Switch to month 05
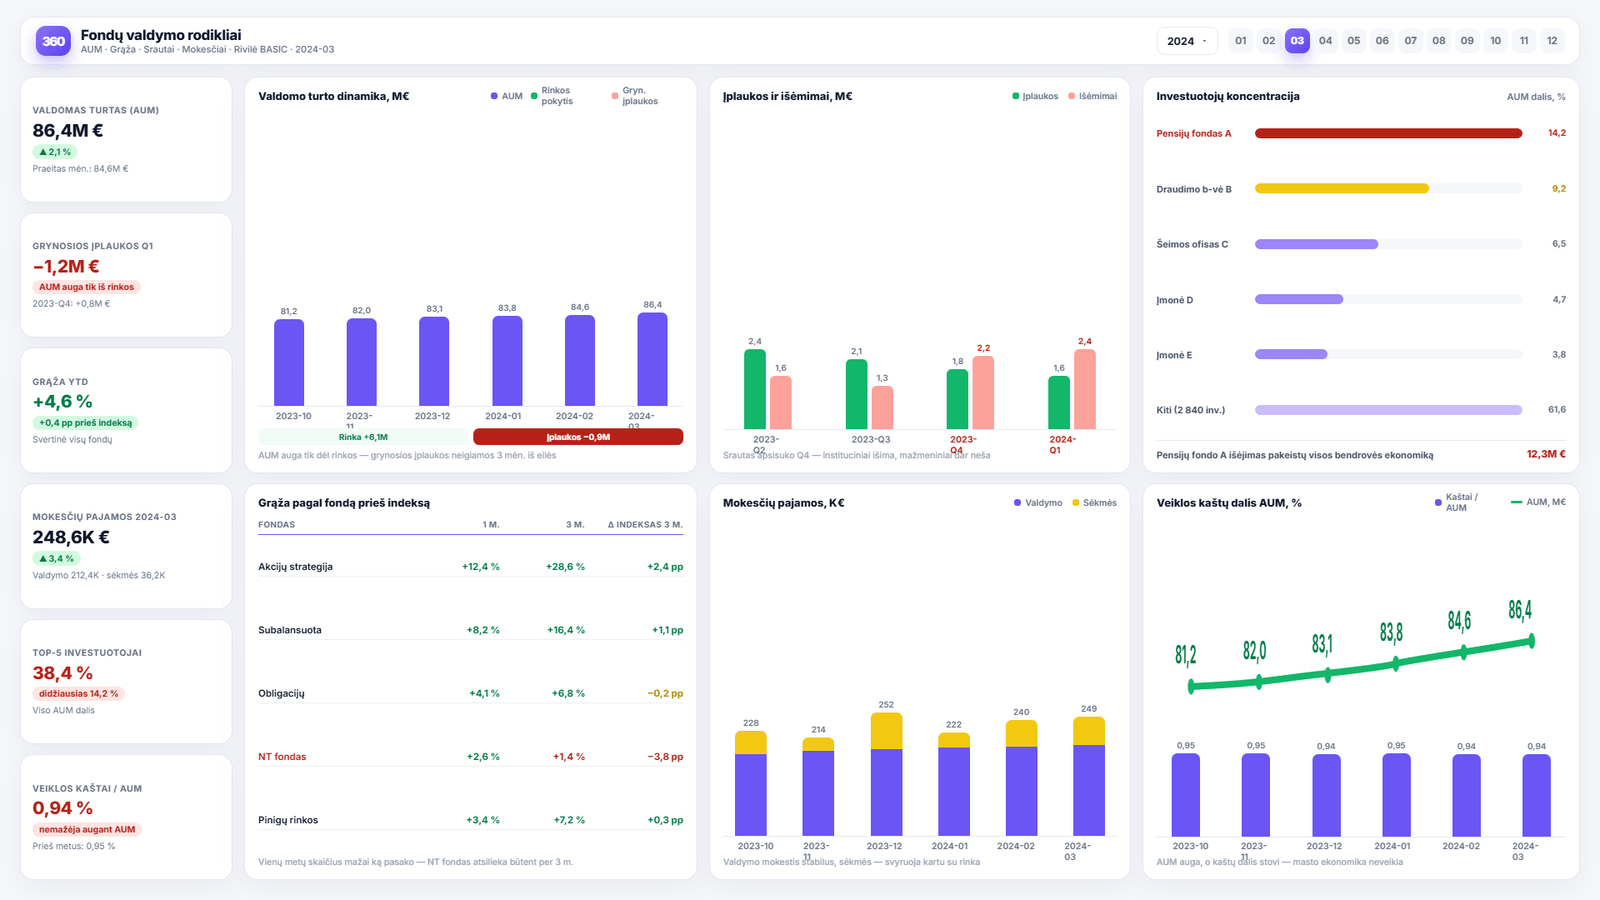 (1354, 41)
